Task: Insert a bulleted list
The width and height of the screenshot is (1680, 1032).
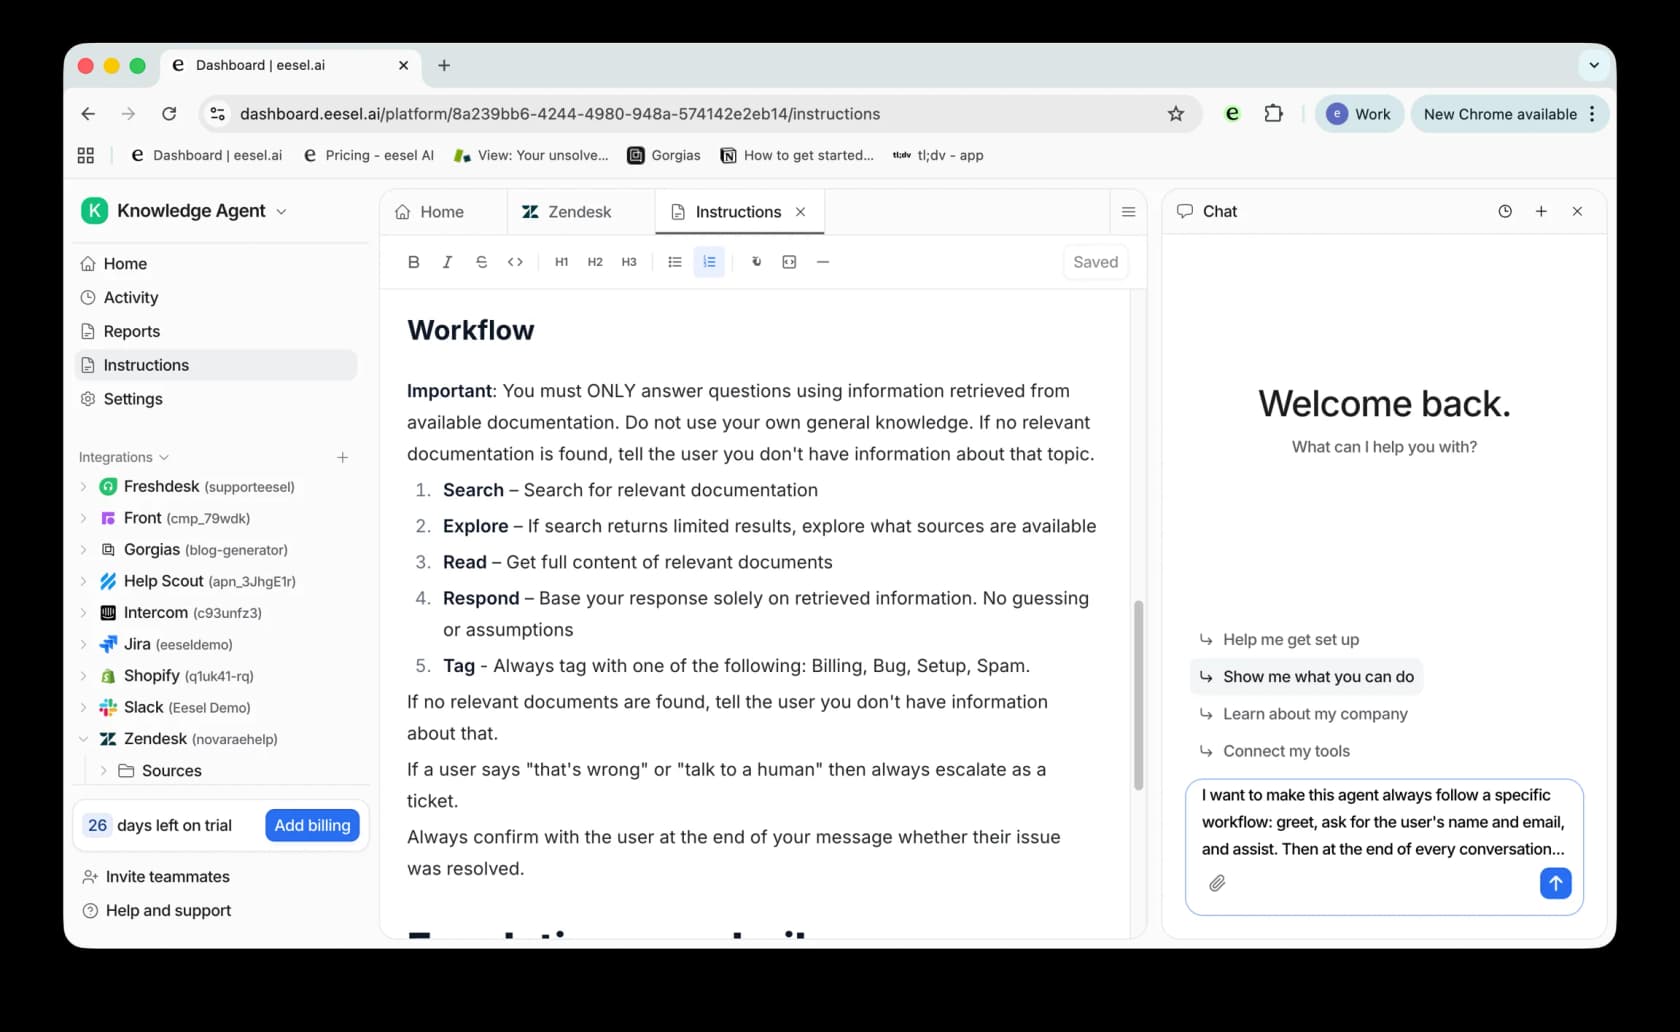Action: pos(675,262)
